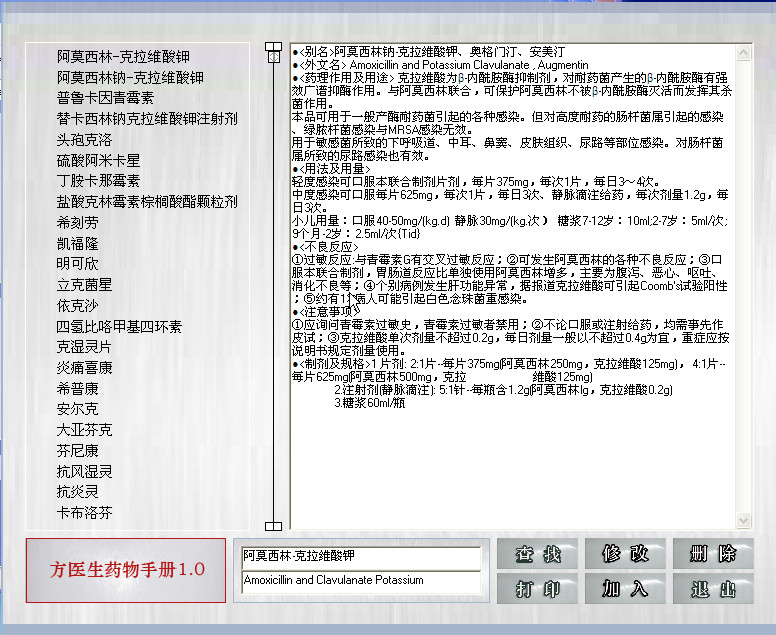Click the <外文名> Amoxicillin line
Image resolution: width=776 pixels, height=635 pixels.
pyautogui.click(x=440, y=65)
